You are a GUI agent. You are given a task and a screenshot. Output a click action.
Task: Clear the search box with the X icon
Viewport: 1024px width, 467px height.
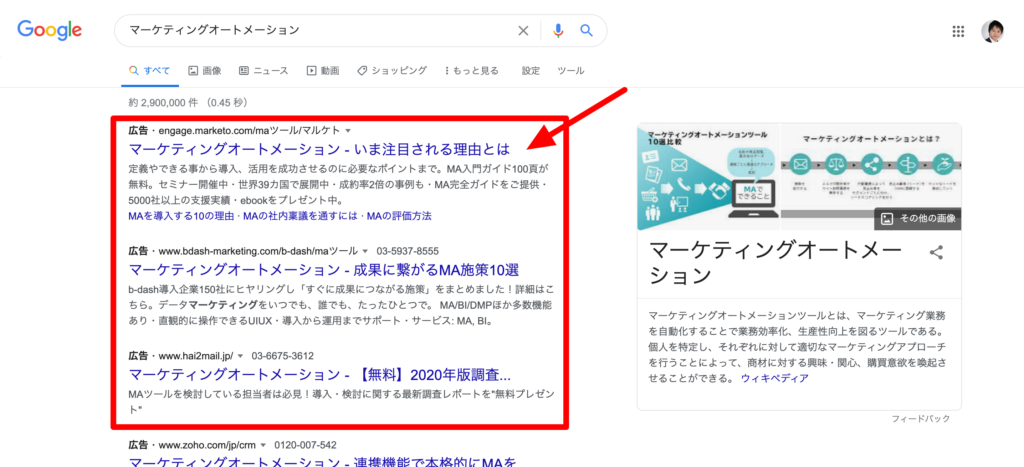pyautogui.click(x=523, y=31)
